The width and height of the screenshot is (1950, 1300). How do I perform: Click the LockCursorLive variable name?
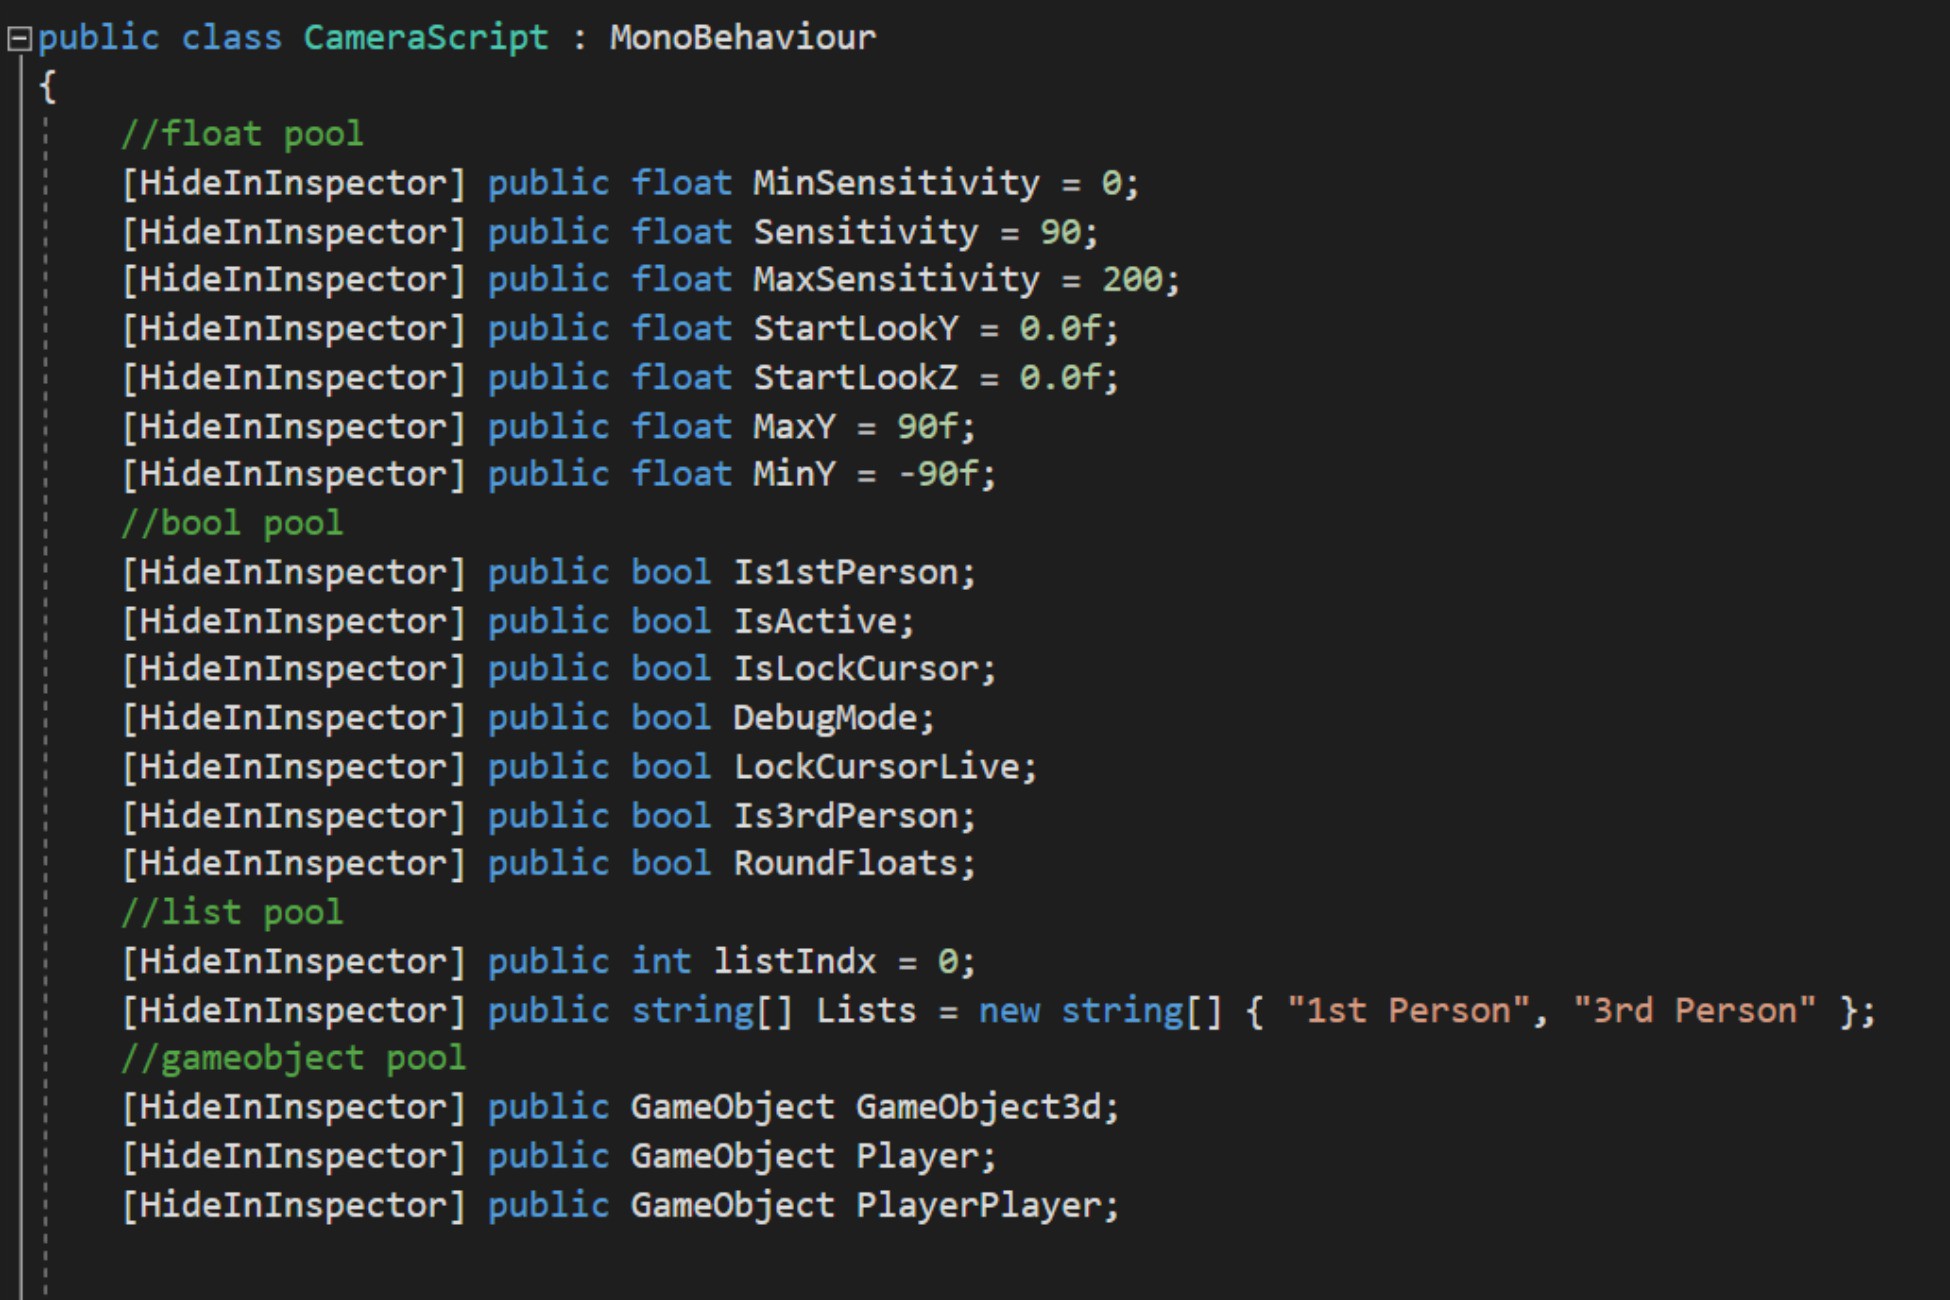pos(876,767)
